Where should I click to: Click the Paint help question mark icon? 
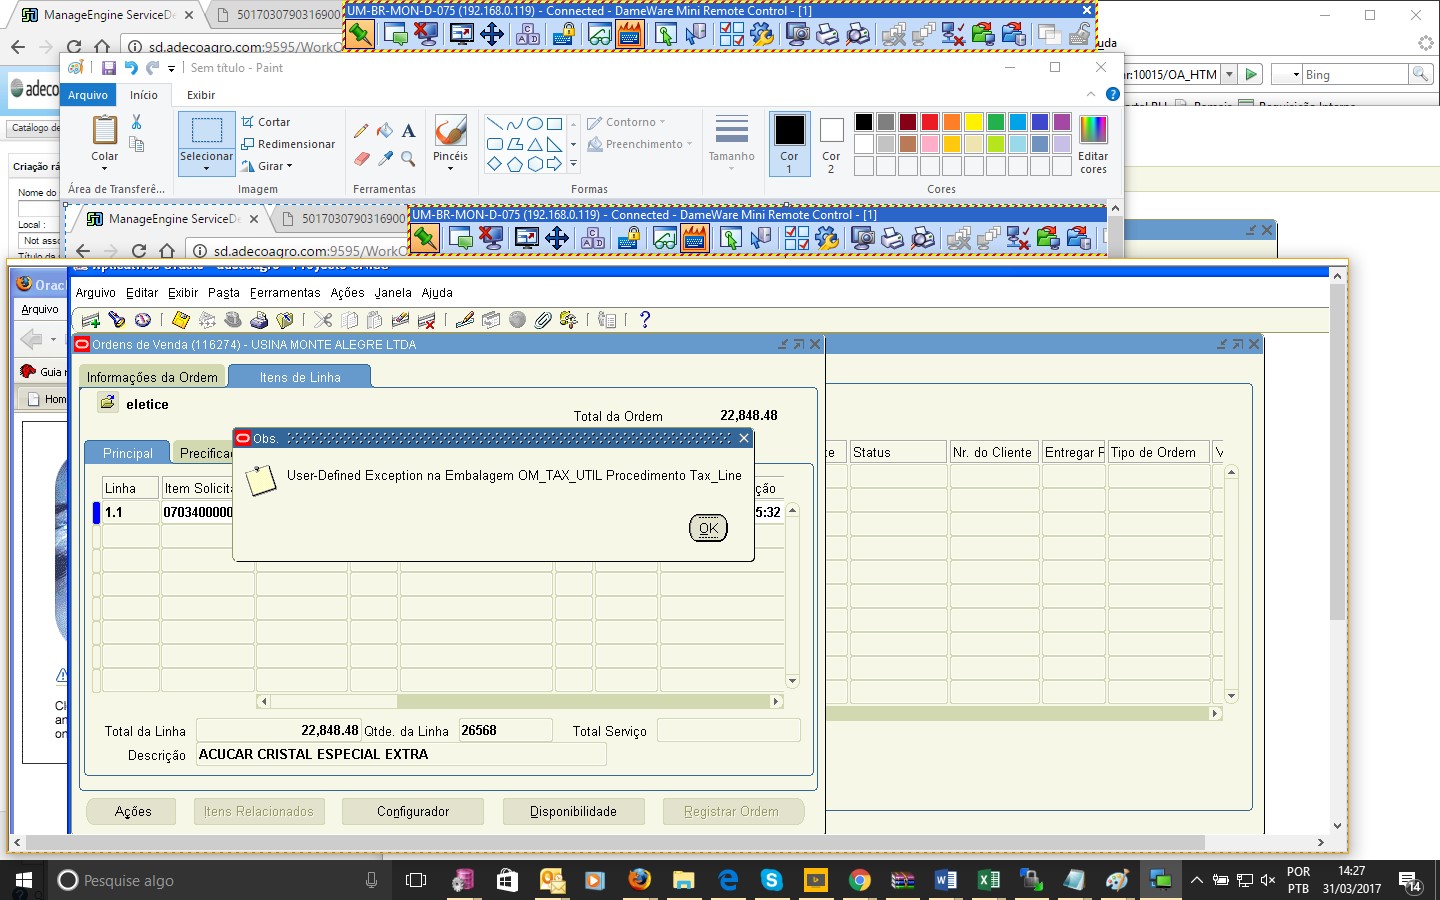pos(1113,94)
